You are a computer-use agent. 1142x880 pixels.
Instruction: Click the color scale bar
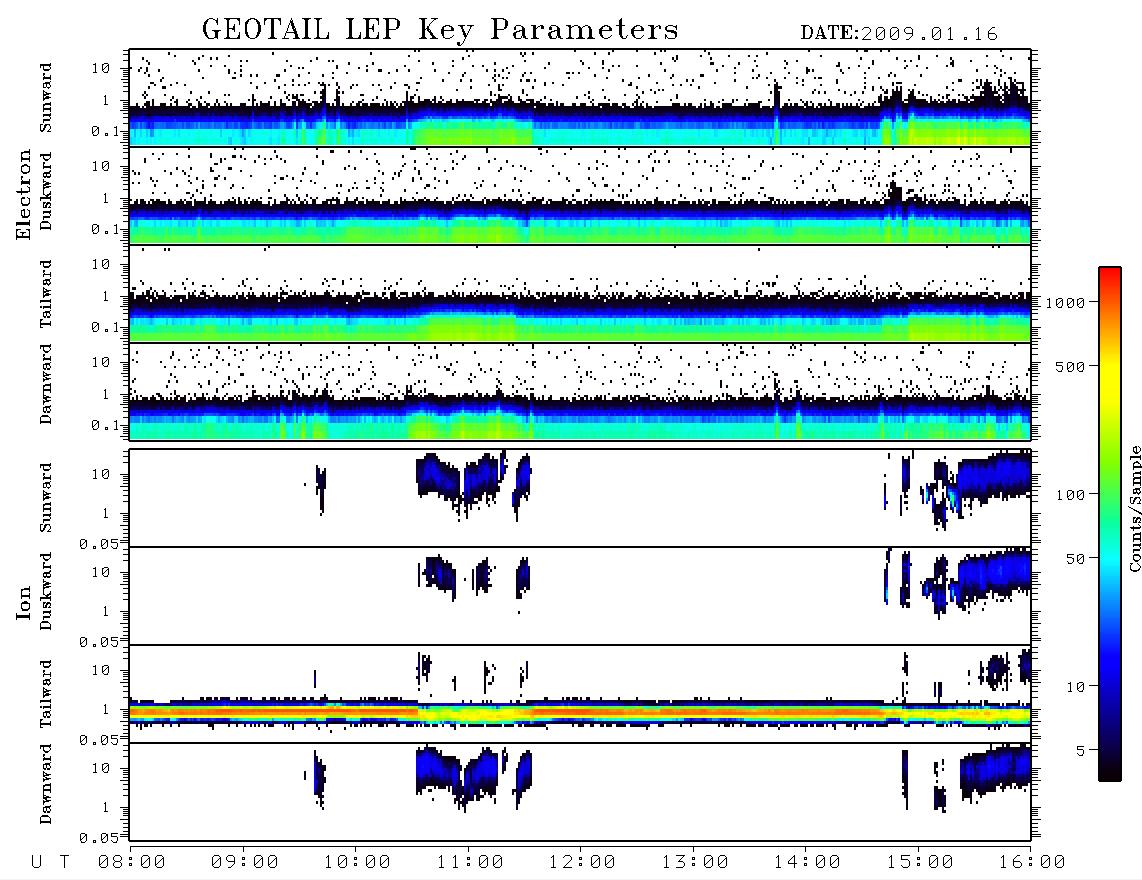(x=1109, y=524)
